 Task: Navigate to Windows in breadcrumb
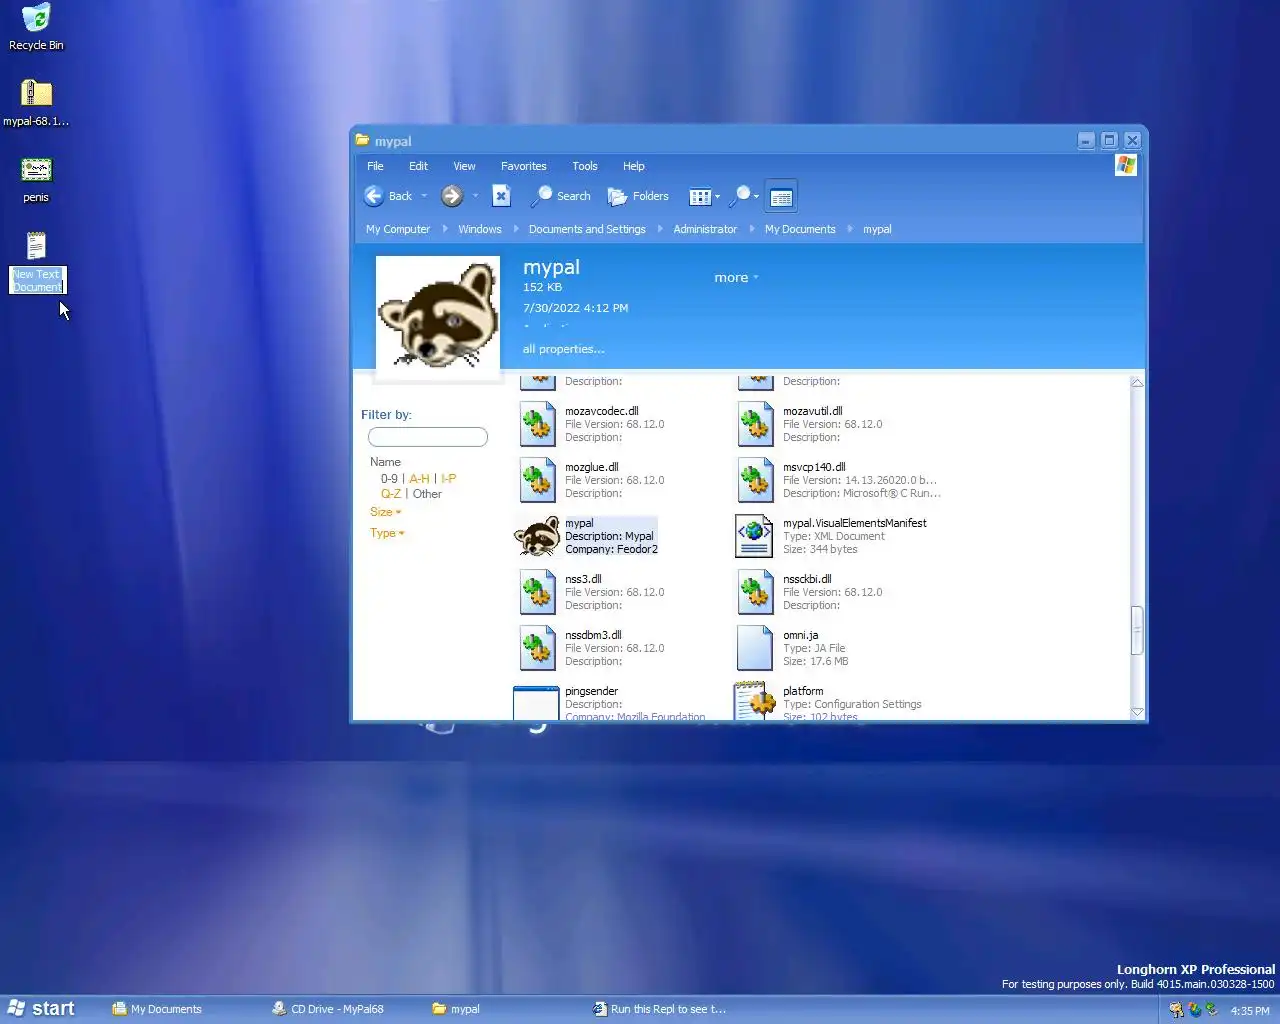[x=480, y=229]
